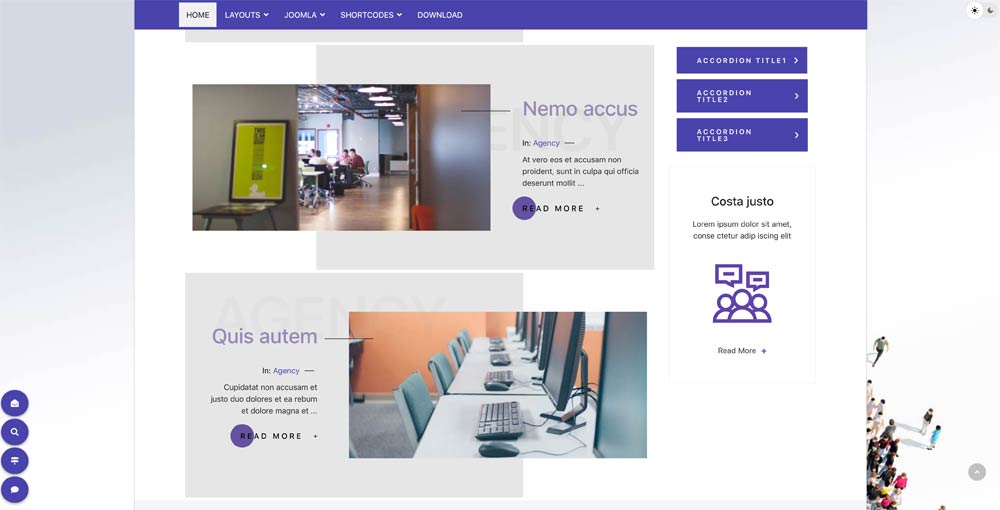The height and width of the screenshot is (510, 1000).
Task: Open the Agency category link under Quis autem
Action: point(286,371)
